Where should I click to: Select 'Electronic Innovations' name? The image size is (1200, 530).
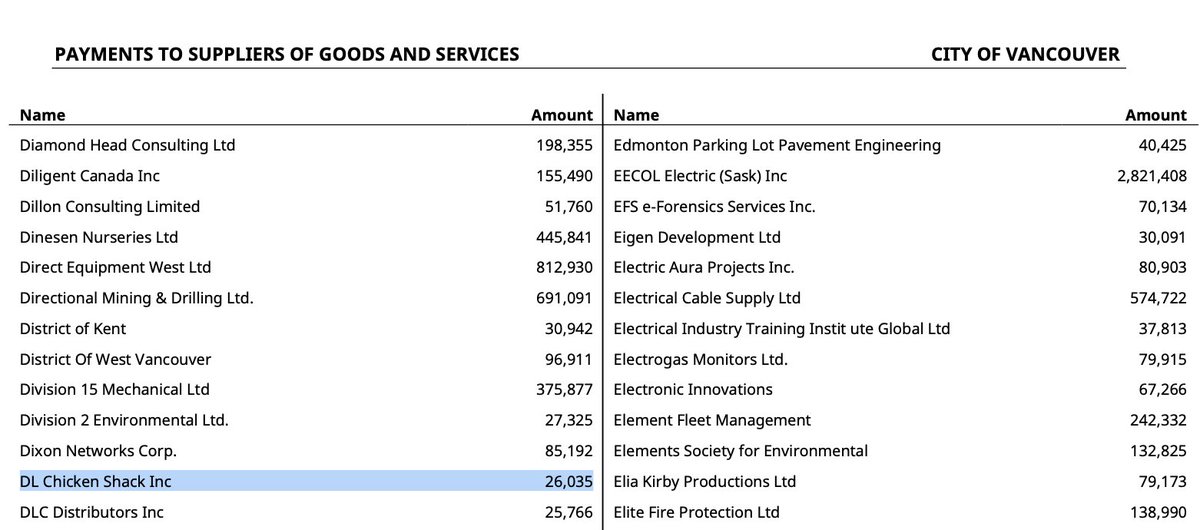coord(692,389)
